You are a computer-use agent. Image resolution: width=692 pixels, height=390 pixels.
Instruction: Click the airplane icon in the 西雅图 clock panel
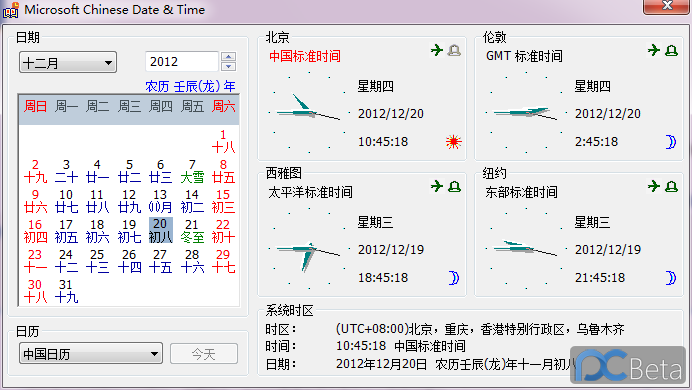pyautogui.click(x=436, y=186)
